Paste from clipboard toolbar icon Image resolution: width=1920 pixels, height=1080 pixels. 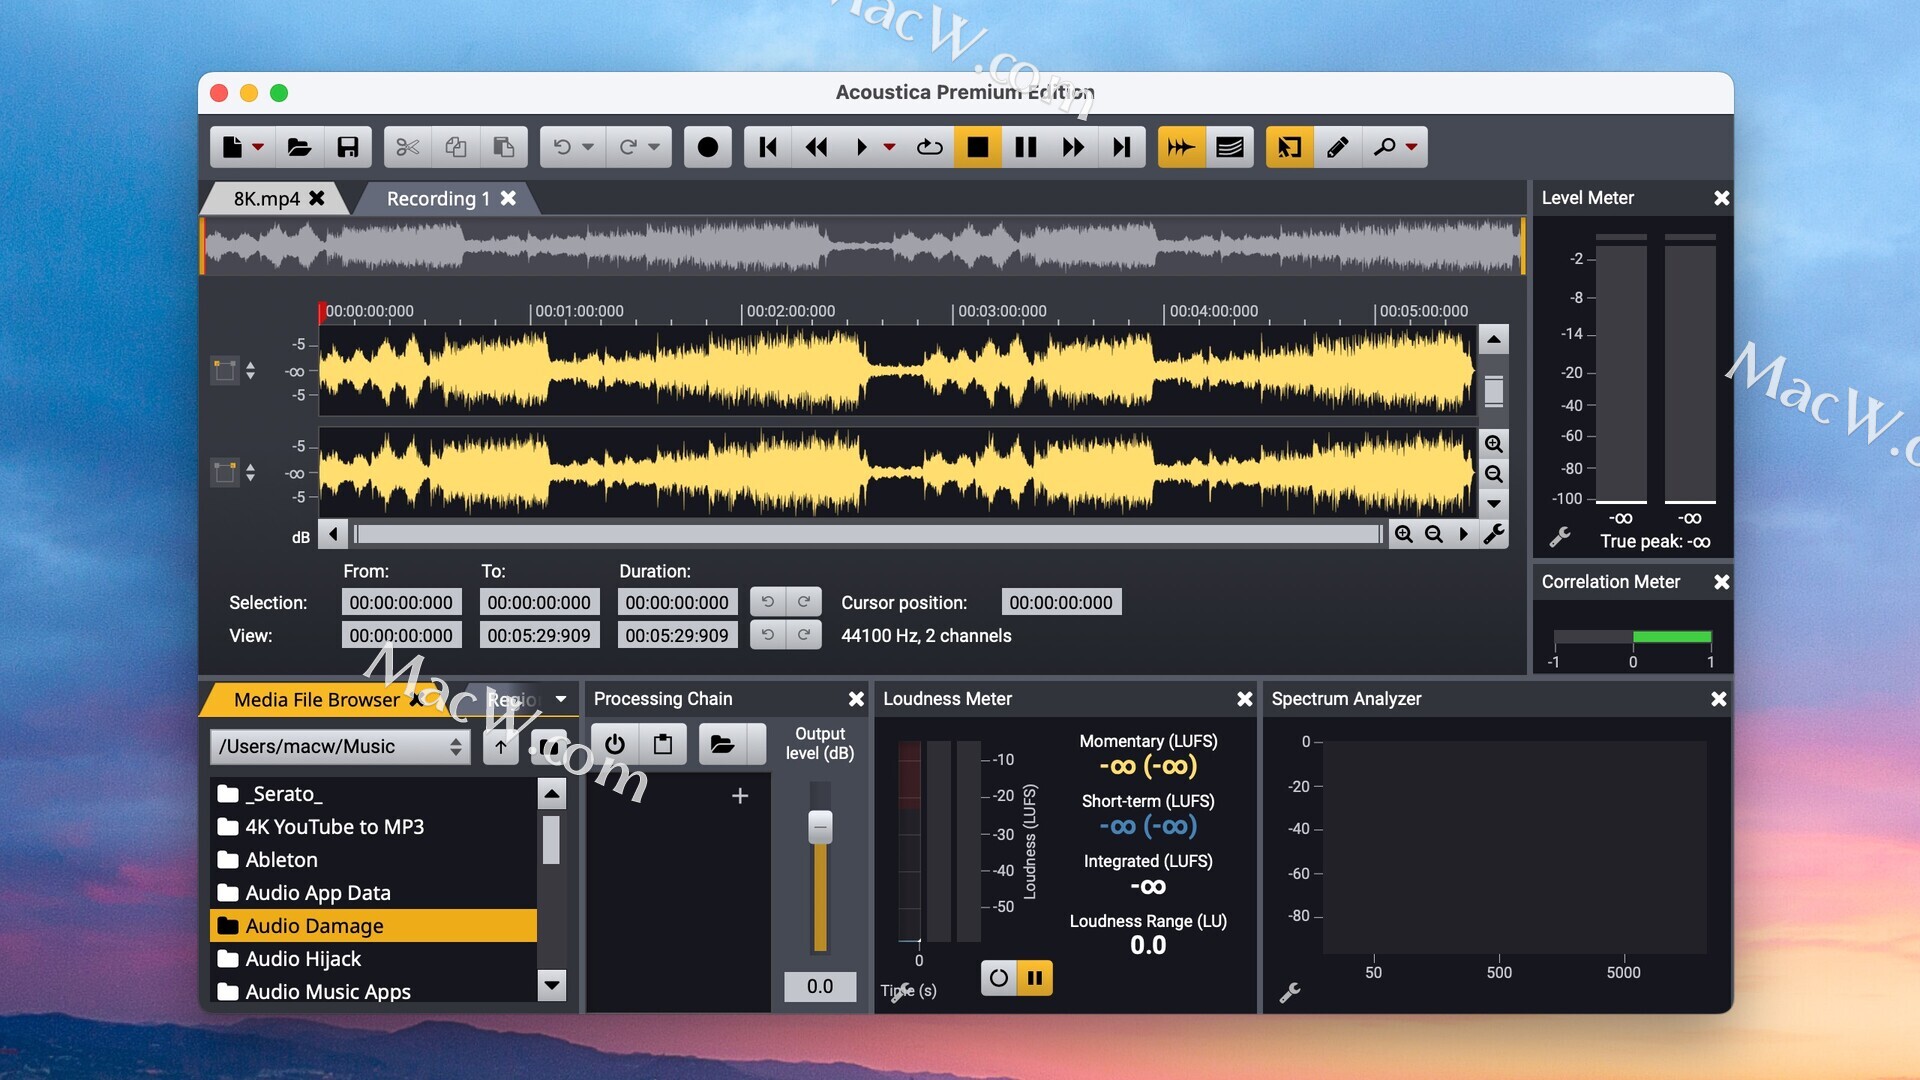503,148
